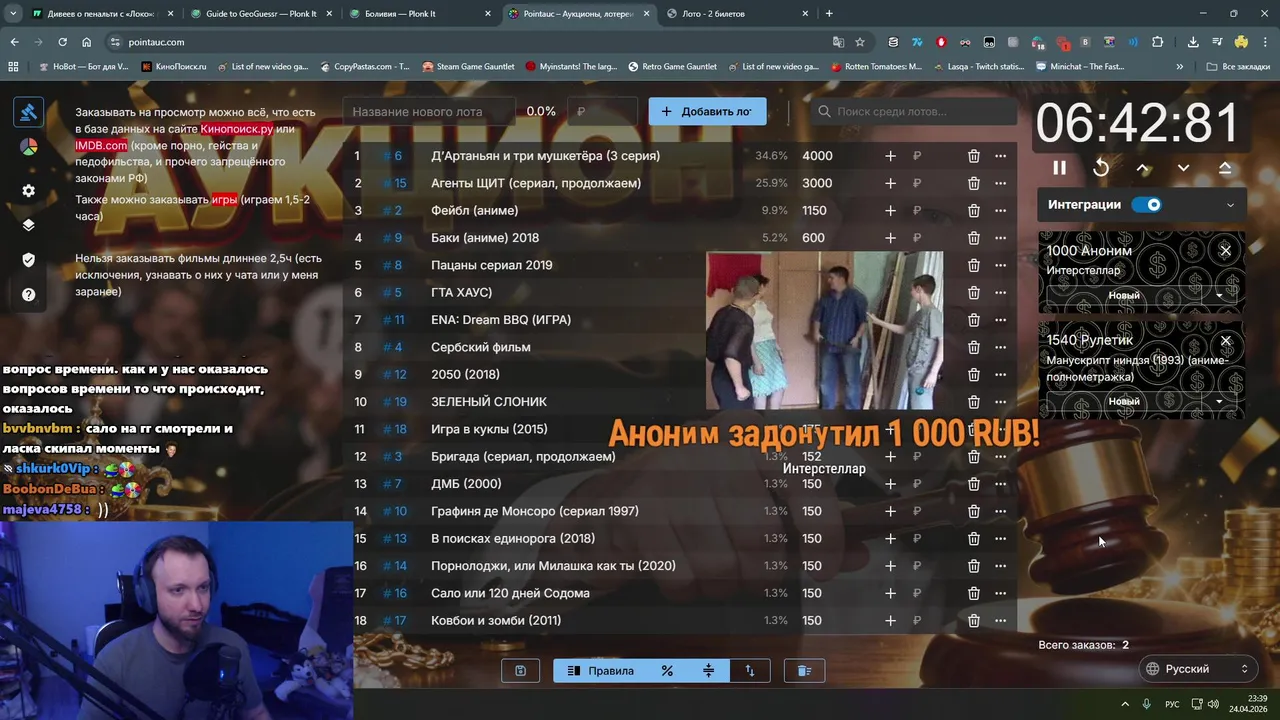This screenshot has width=1280, height=720.
Task: Focus the Поиск среди лотов search box
Action: pyautogui.click(x=913, y=112)
